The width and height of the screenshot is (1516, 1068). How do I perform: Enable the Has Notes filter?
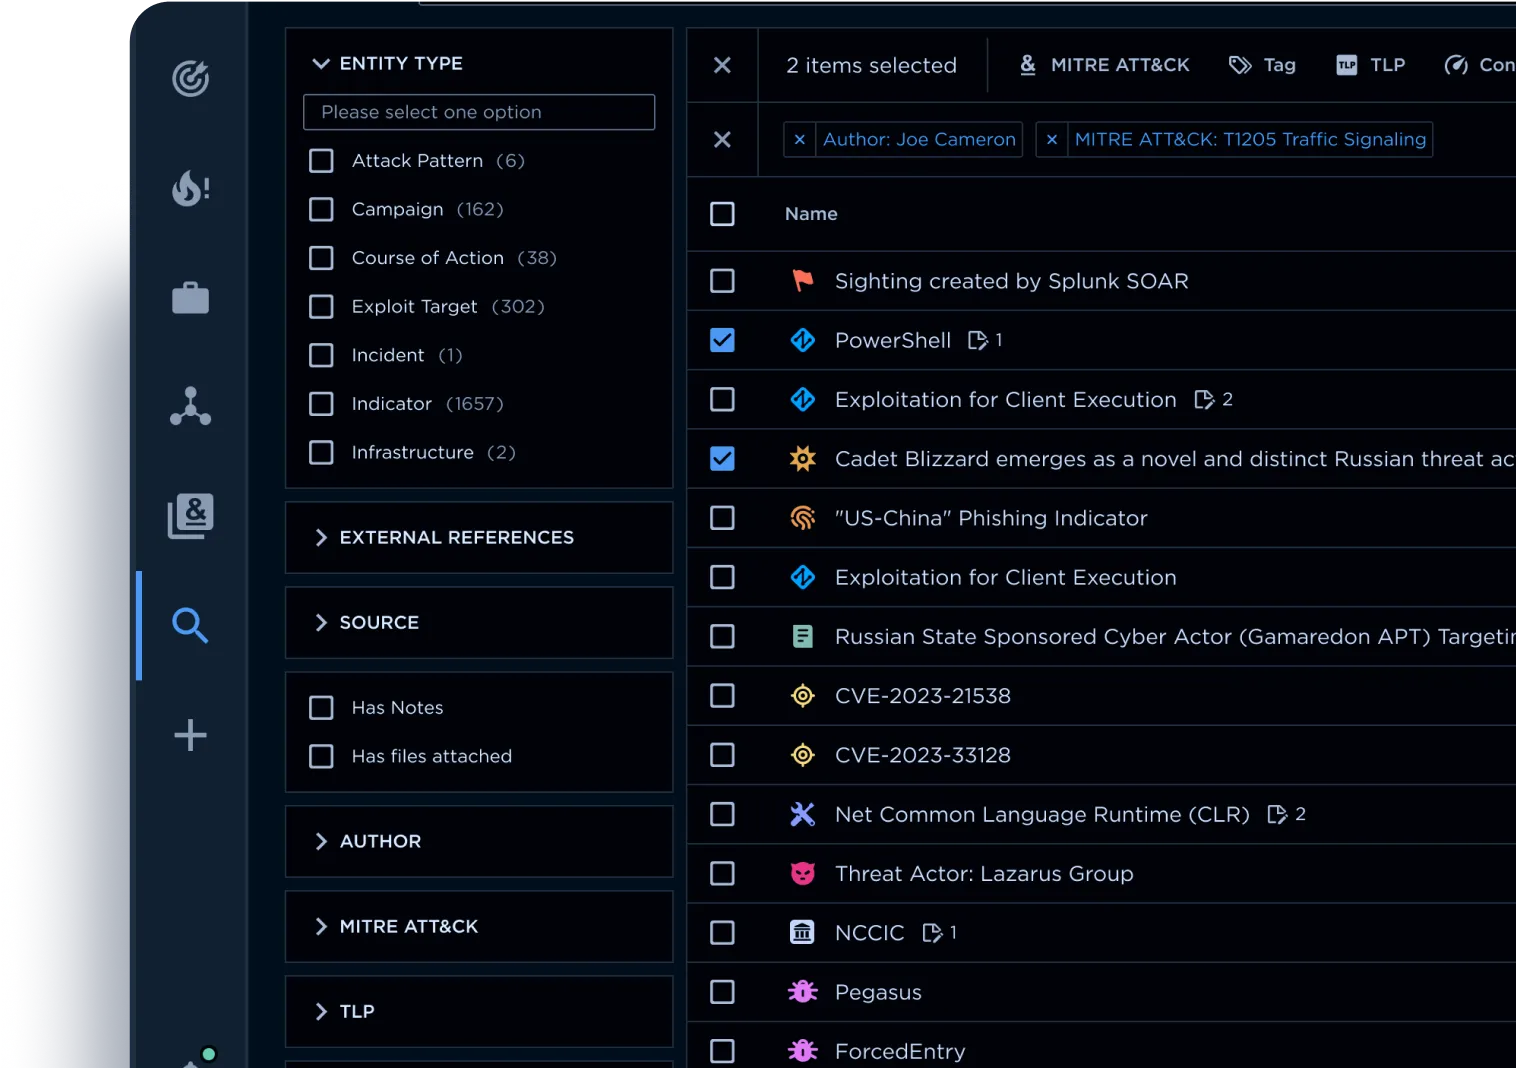321,708
